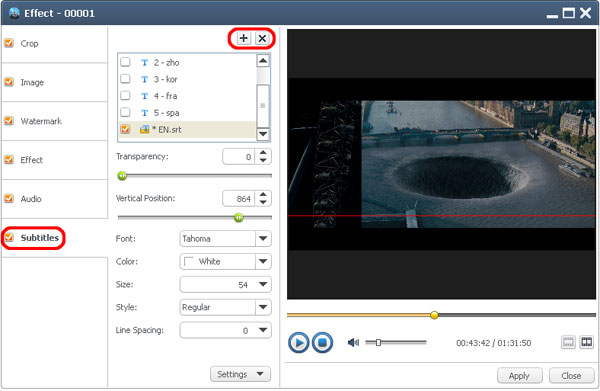600x391 pixels.
Task: Select the * EN.srt subtitle row
Action: [x=186, y=130]
